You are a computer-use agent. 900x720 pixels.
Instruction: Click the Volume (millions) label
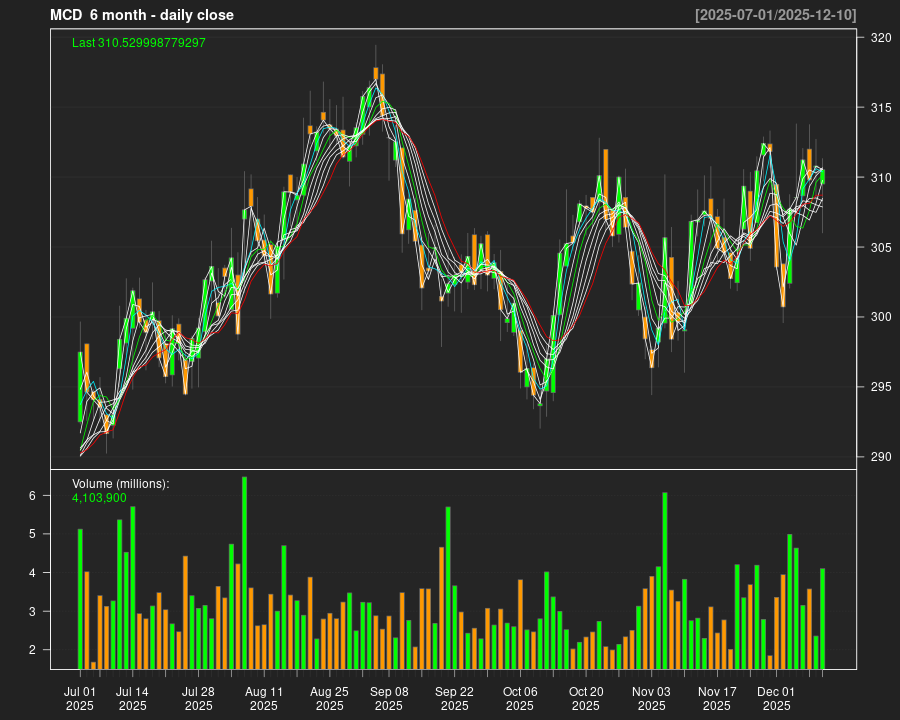click(121, 484)
